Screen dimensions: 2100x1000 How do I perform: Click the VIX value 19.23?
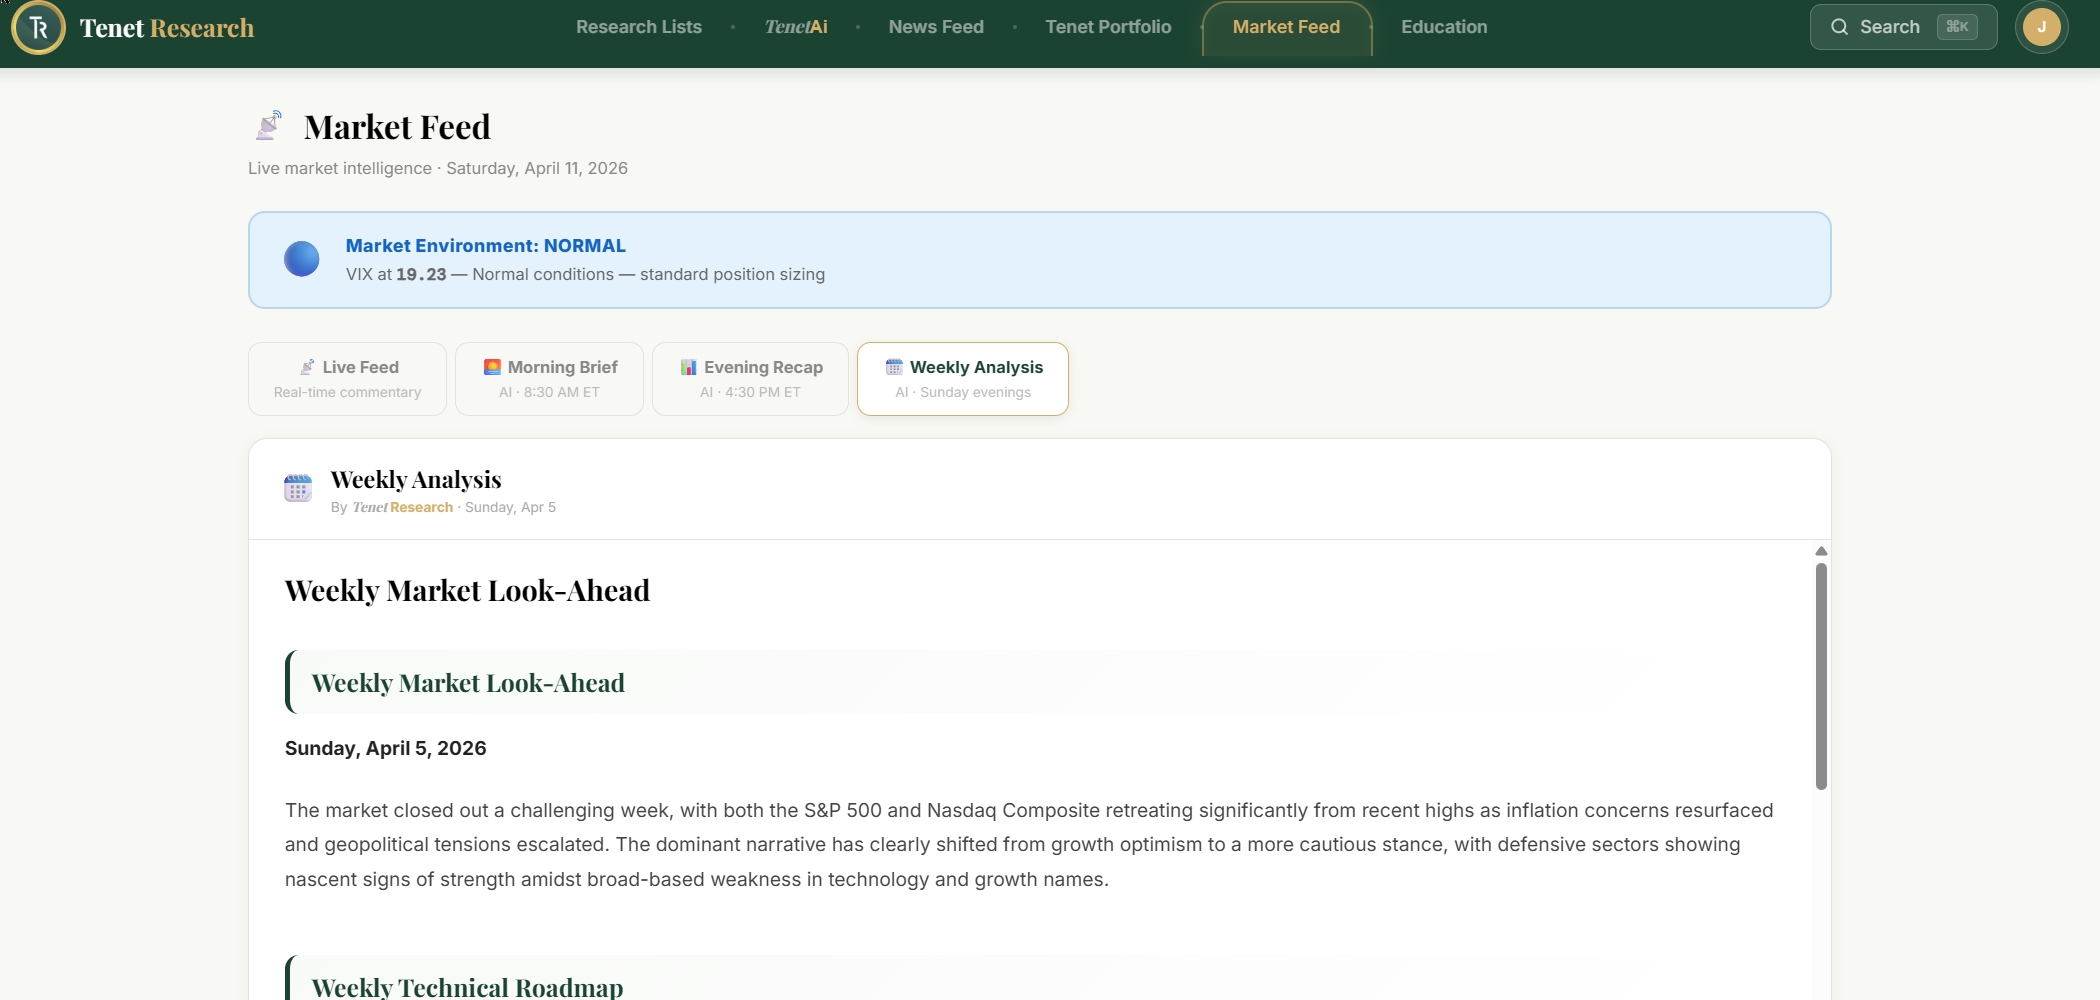421,274
